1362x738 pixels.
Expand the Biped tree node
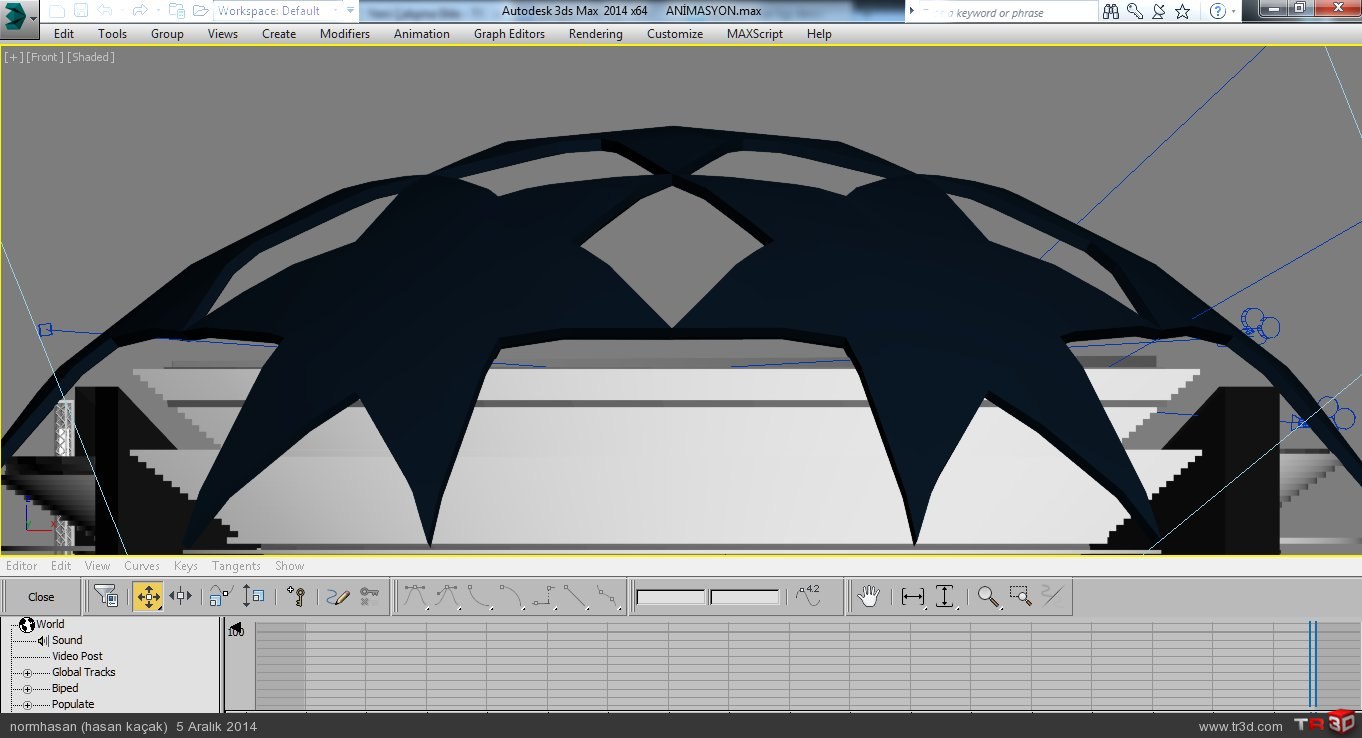[x=27, y=689]
